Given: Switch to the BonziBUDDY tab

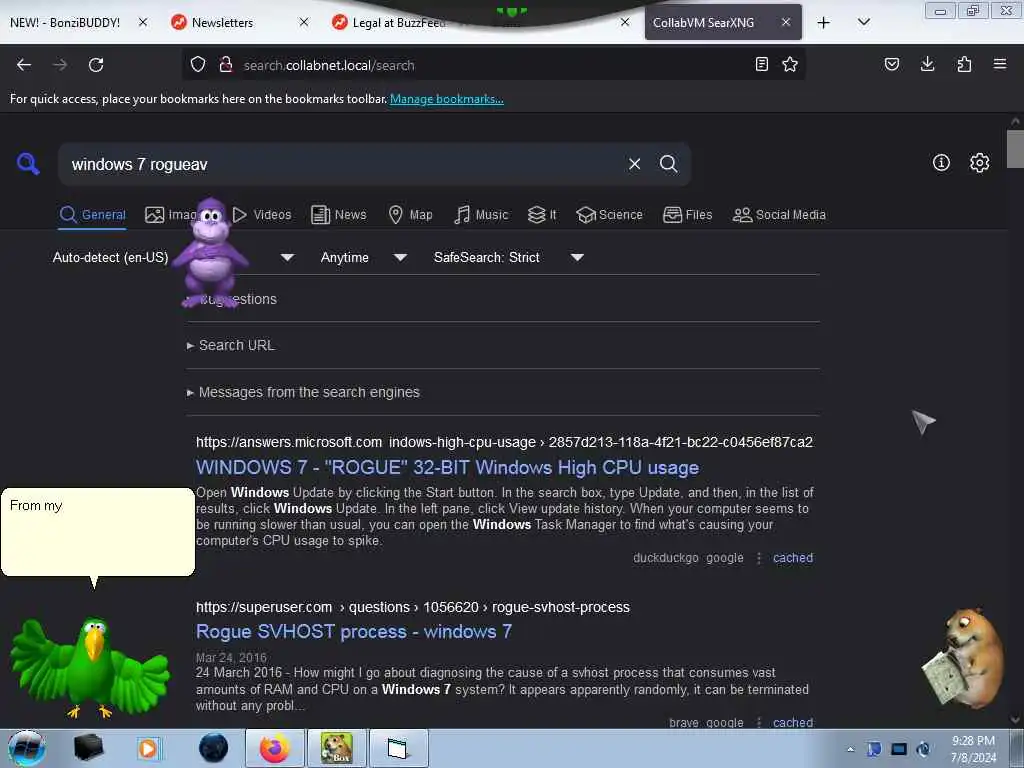Looking at the screenshot, I should click(65, 22).
